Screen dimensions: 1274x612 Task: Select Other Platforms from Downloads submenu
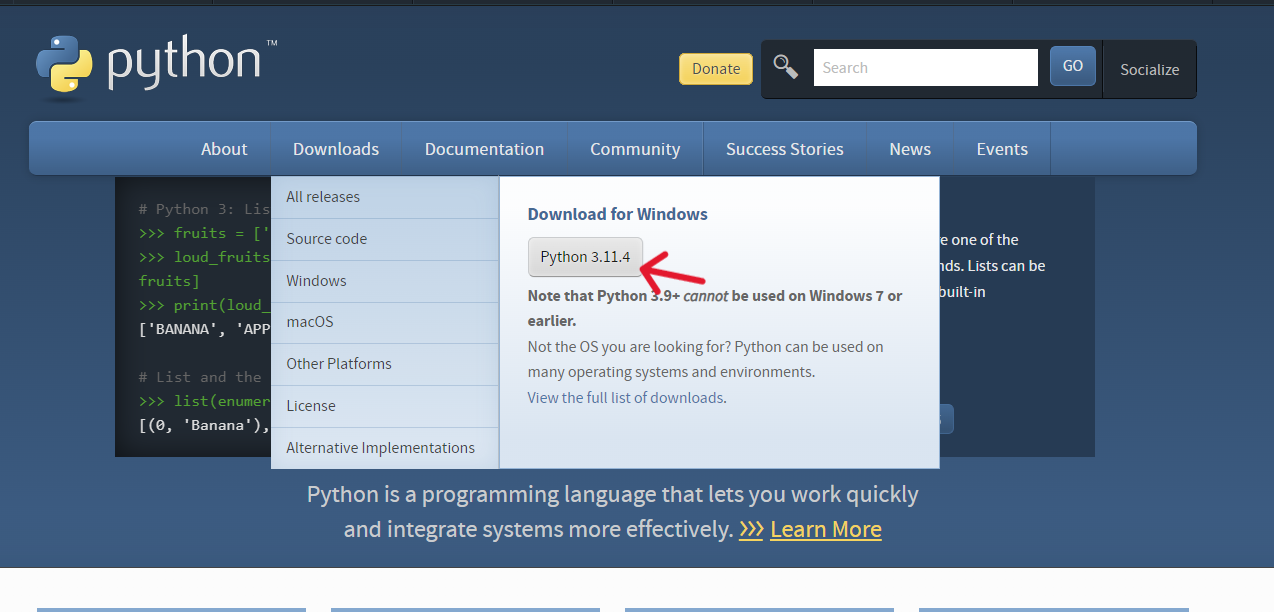click(x=385, y=364)
